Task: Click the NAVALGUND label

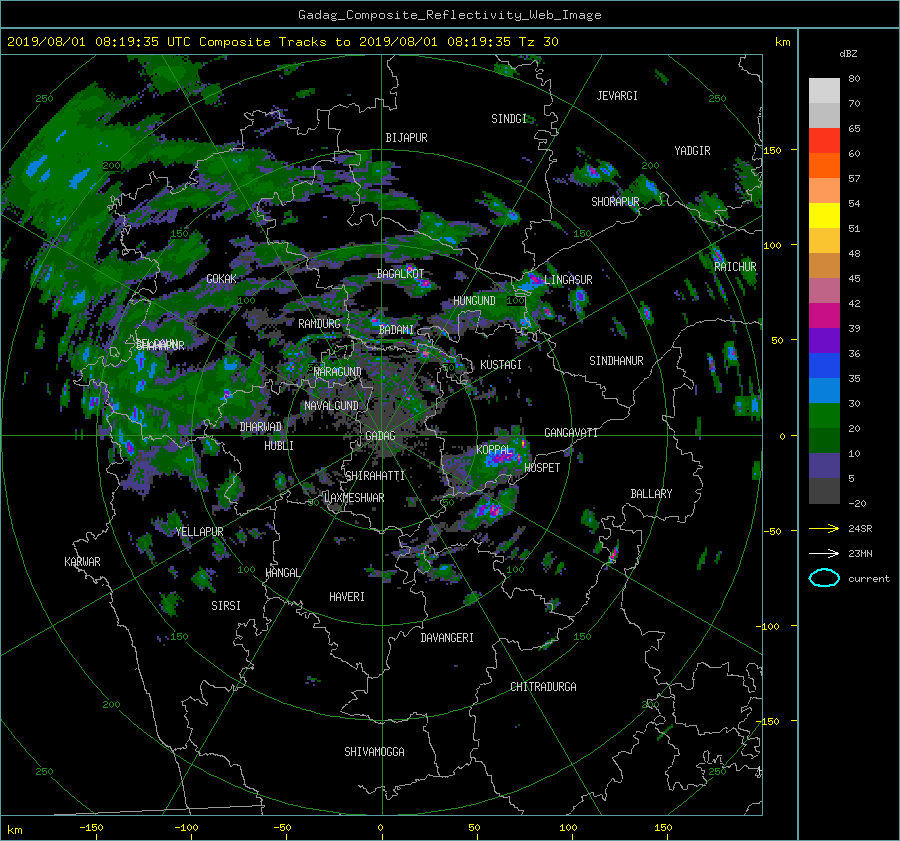Action: [331, 406]
